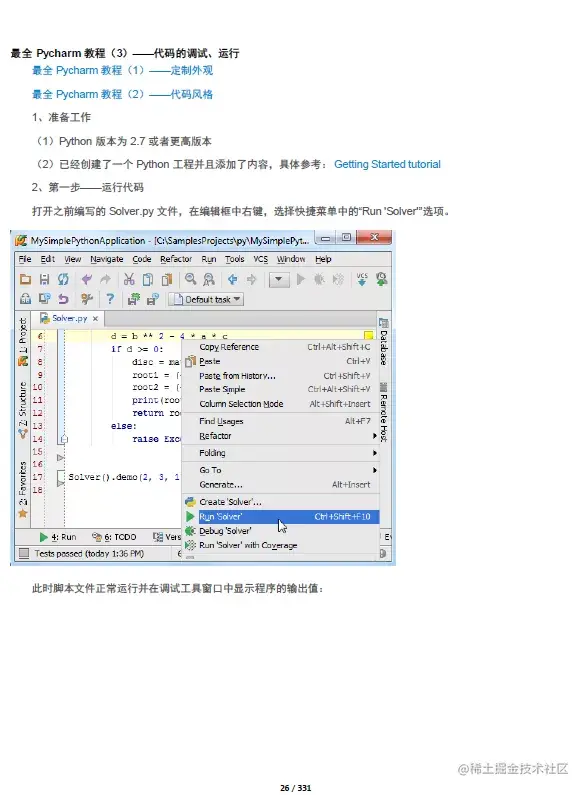Click the Synchronize refresh toolbar icon

point(63,279)
